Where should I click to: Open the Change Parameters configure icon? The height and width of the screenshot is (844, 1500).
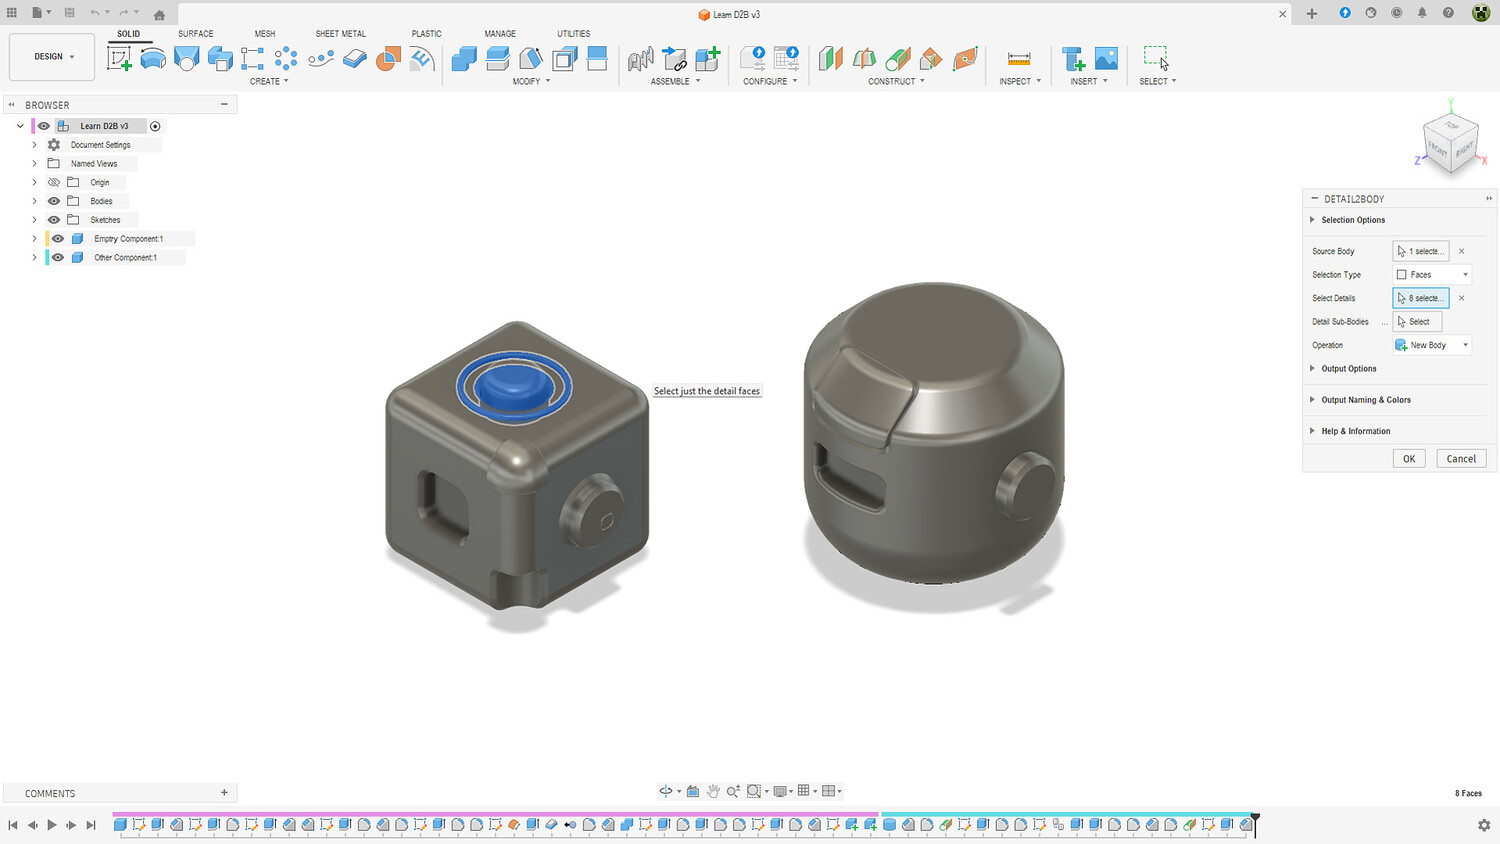tap(753, 58)
